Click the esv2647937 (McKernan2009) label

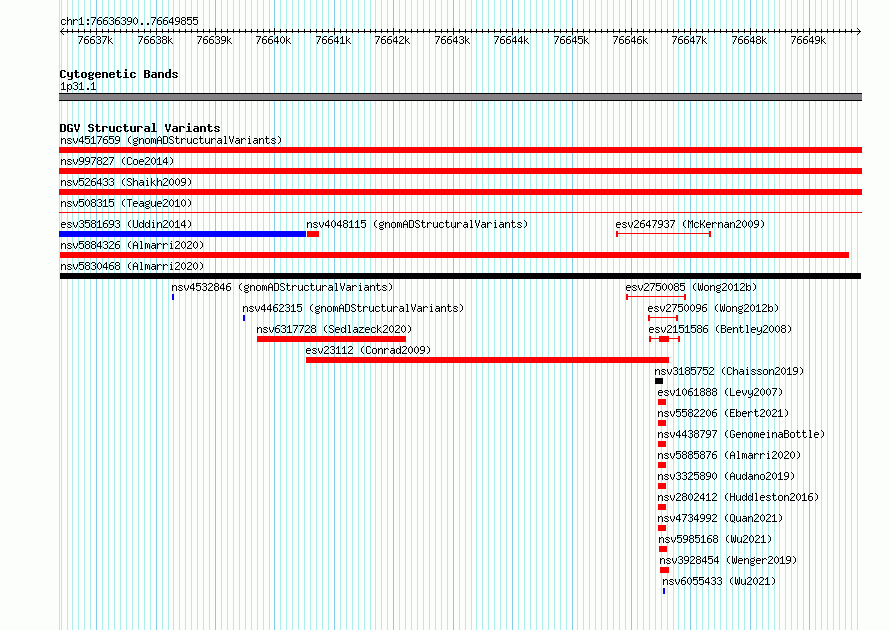click(x=690, y=224)
